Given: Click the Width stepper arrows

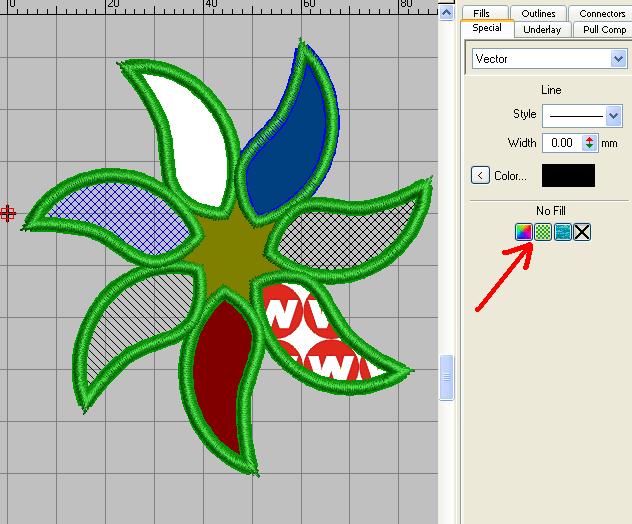Looking at the screenshot, I should tap(590, 143).
